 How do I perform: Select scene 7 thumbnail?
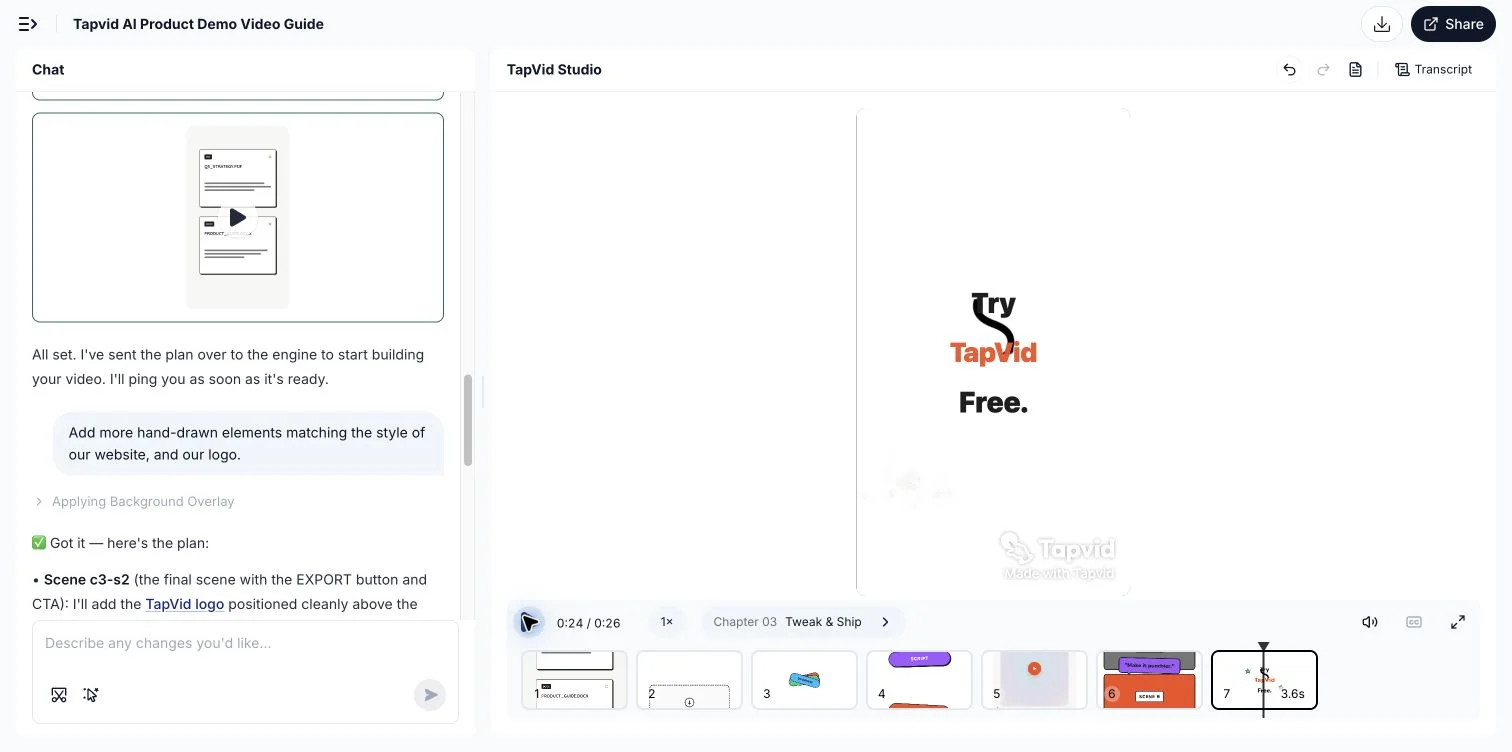[x=1264, y=680]
